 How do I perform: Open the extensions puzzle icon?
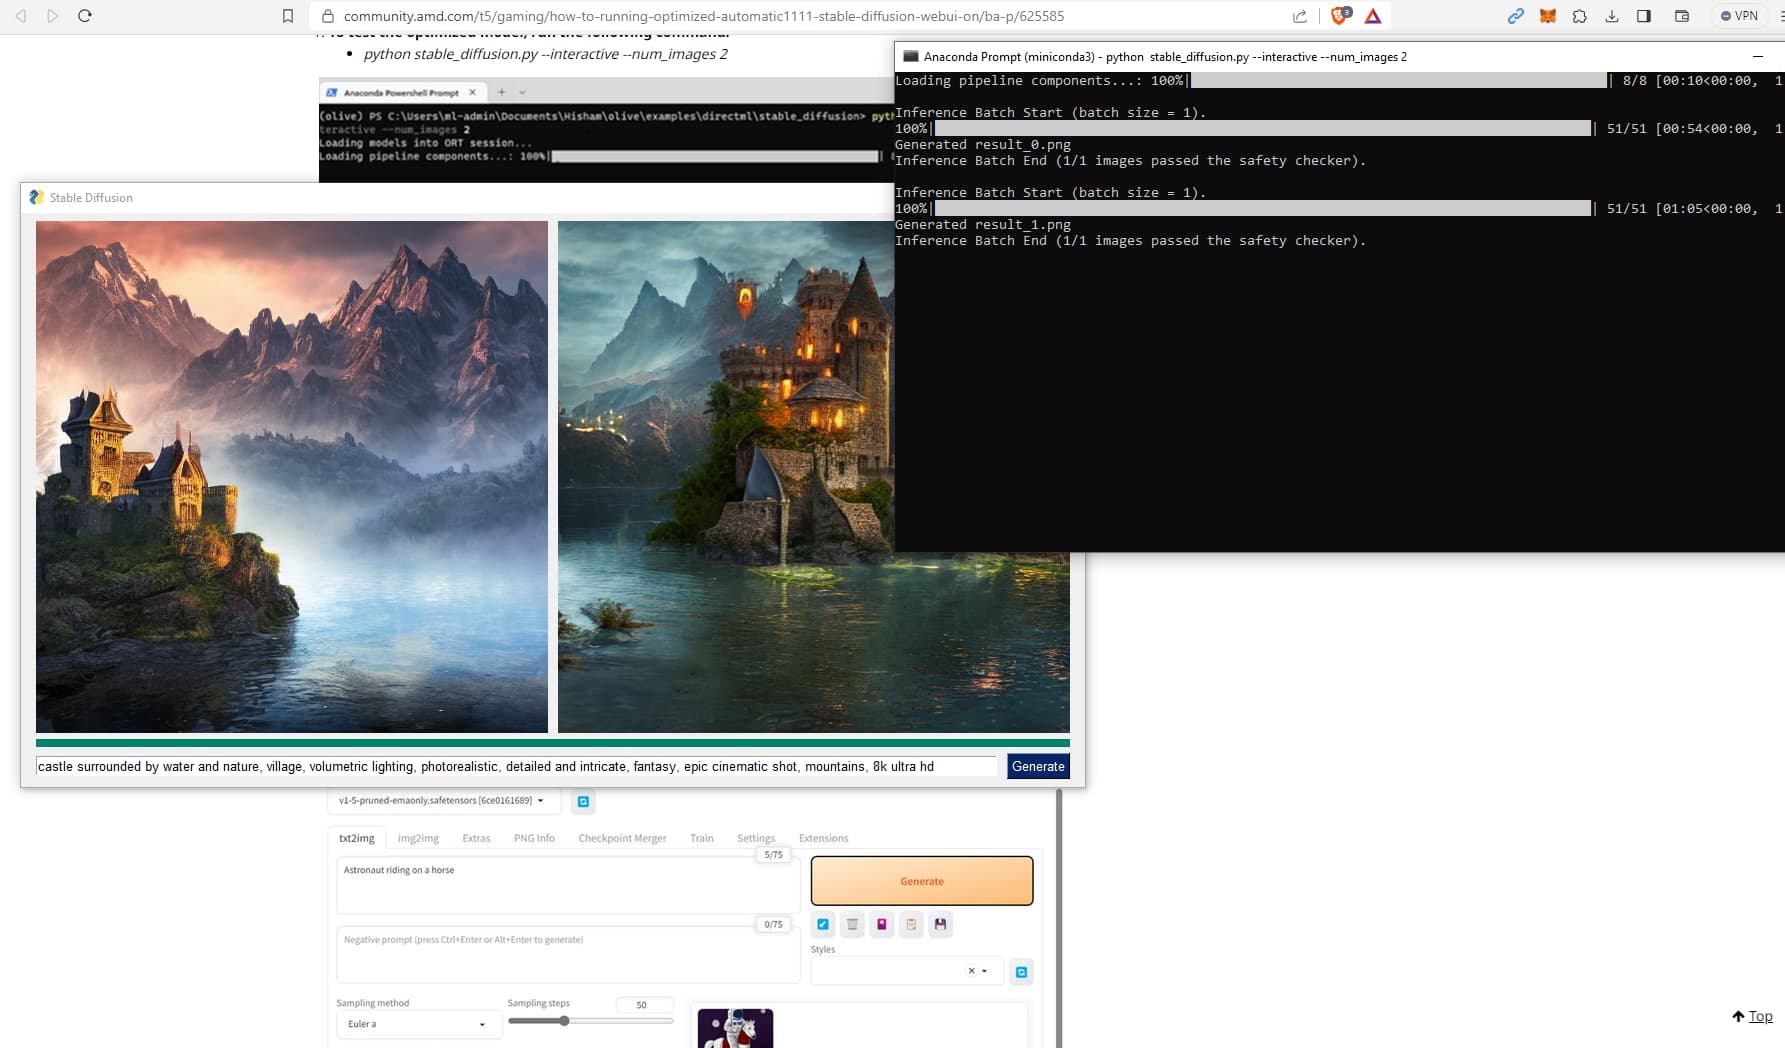(1580, 16)
